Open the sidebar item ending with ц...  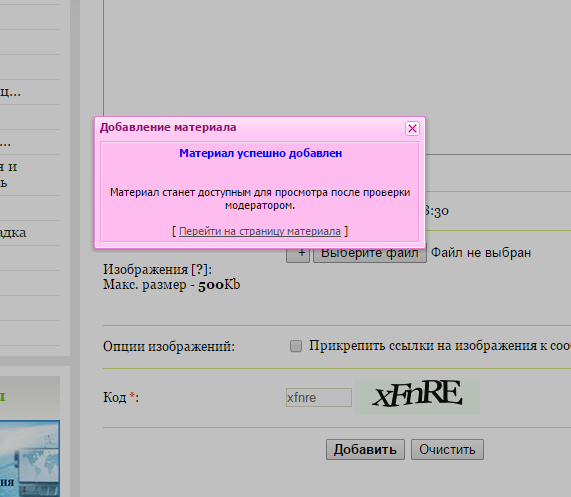tap(10, 92)
